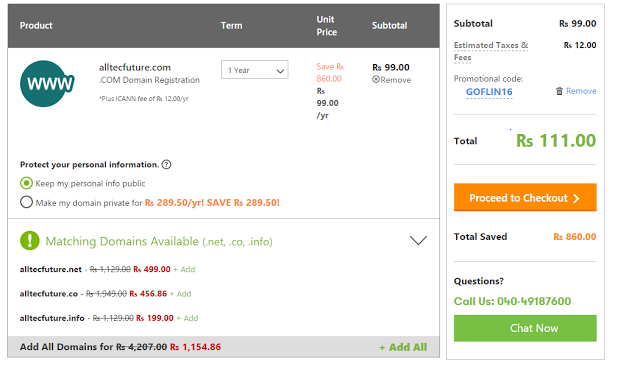Remove the promotional code GOFLIN16
This screenshot has width=640, height=366.
pos(576,91)
